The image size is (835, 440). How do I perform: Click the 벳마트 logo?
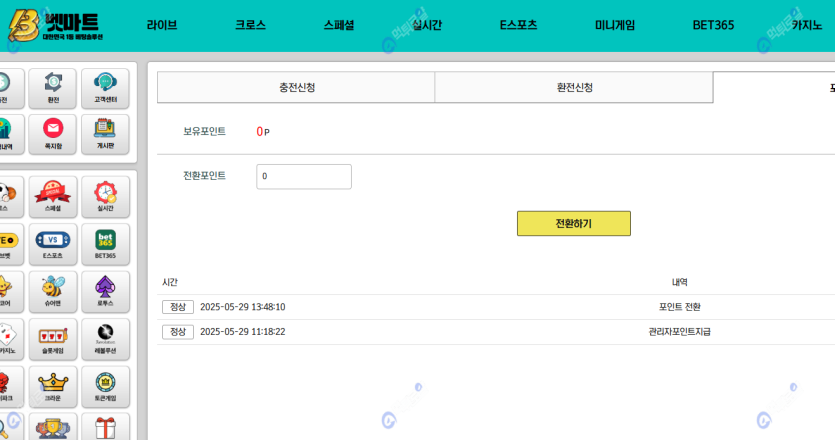point(53,26)
